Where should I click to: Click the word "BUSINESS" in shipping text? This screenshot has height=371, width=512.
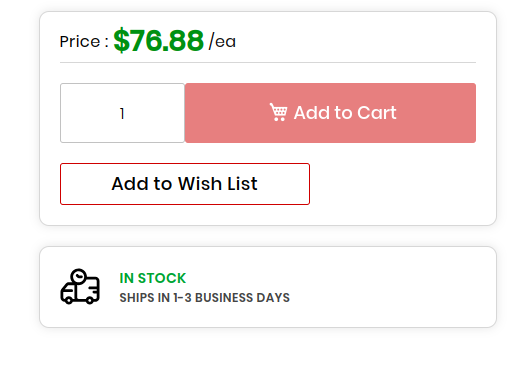pos(224,298)
